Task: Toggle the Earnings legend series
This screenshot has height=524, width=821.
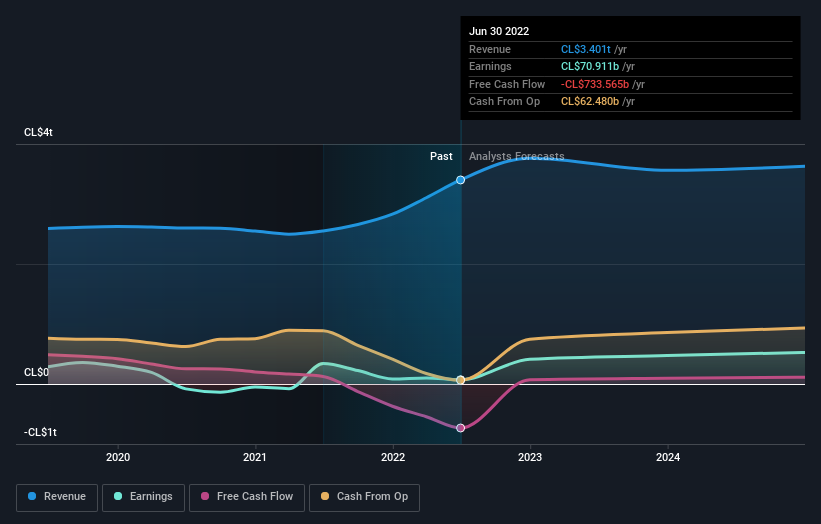Action: tap(143, 497)
